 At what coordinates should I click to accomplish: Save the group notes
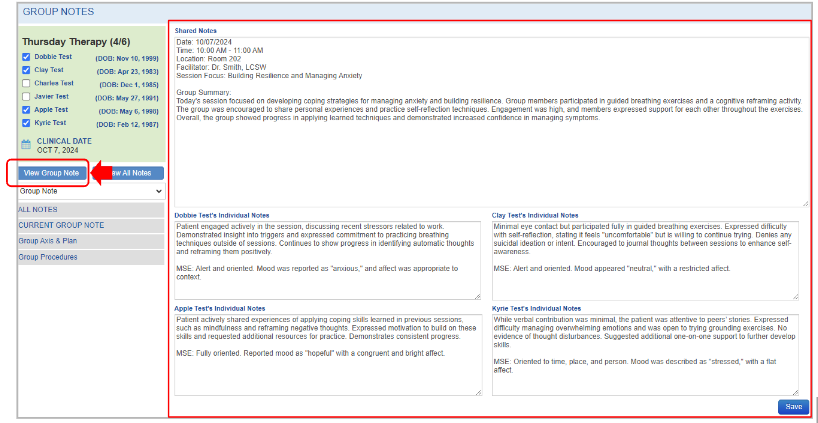792,407
